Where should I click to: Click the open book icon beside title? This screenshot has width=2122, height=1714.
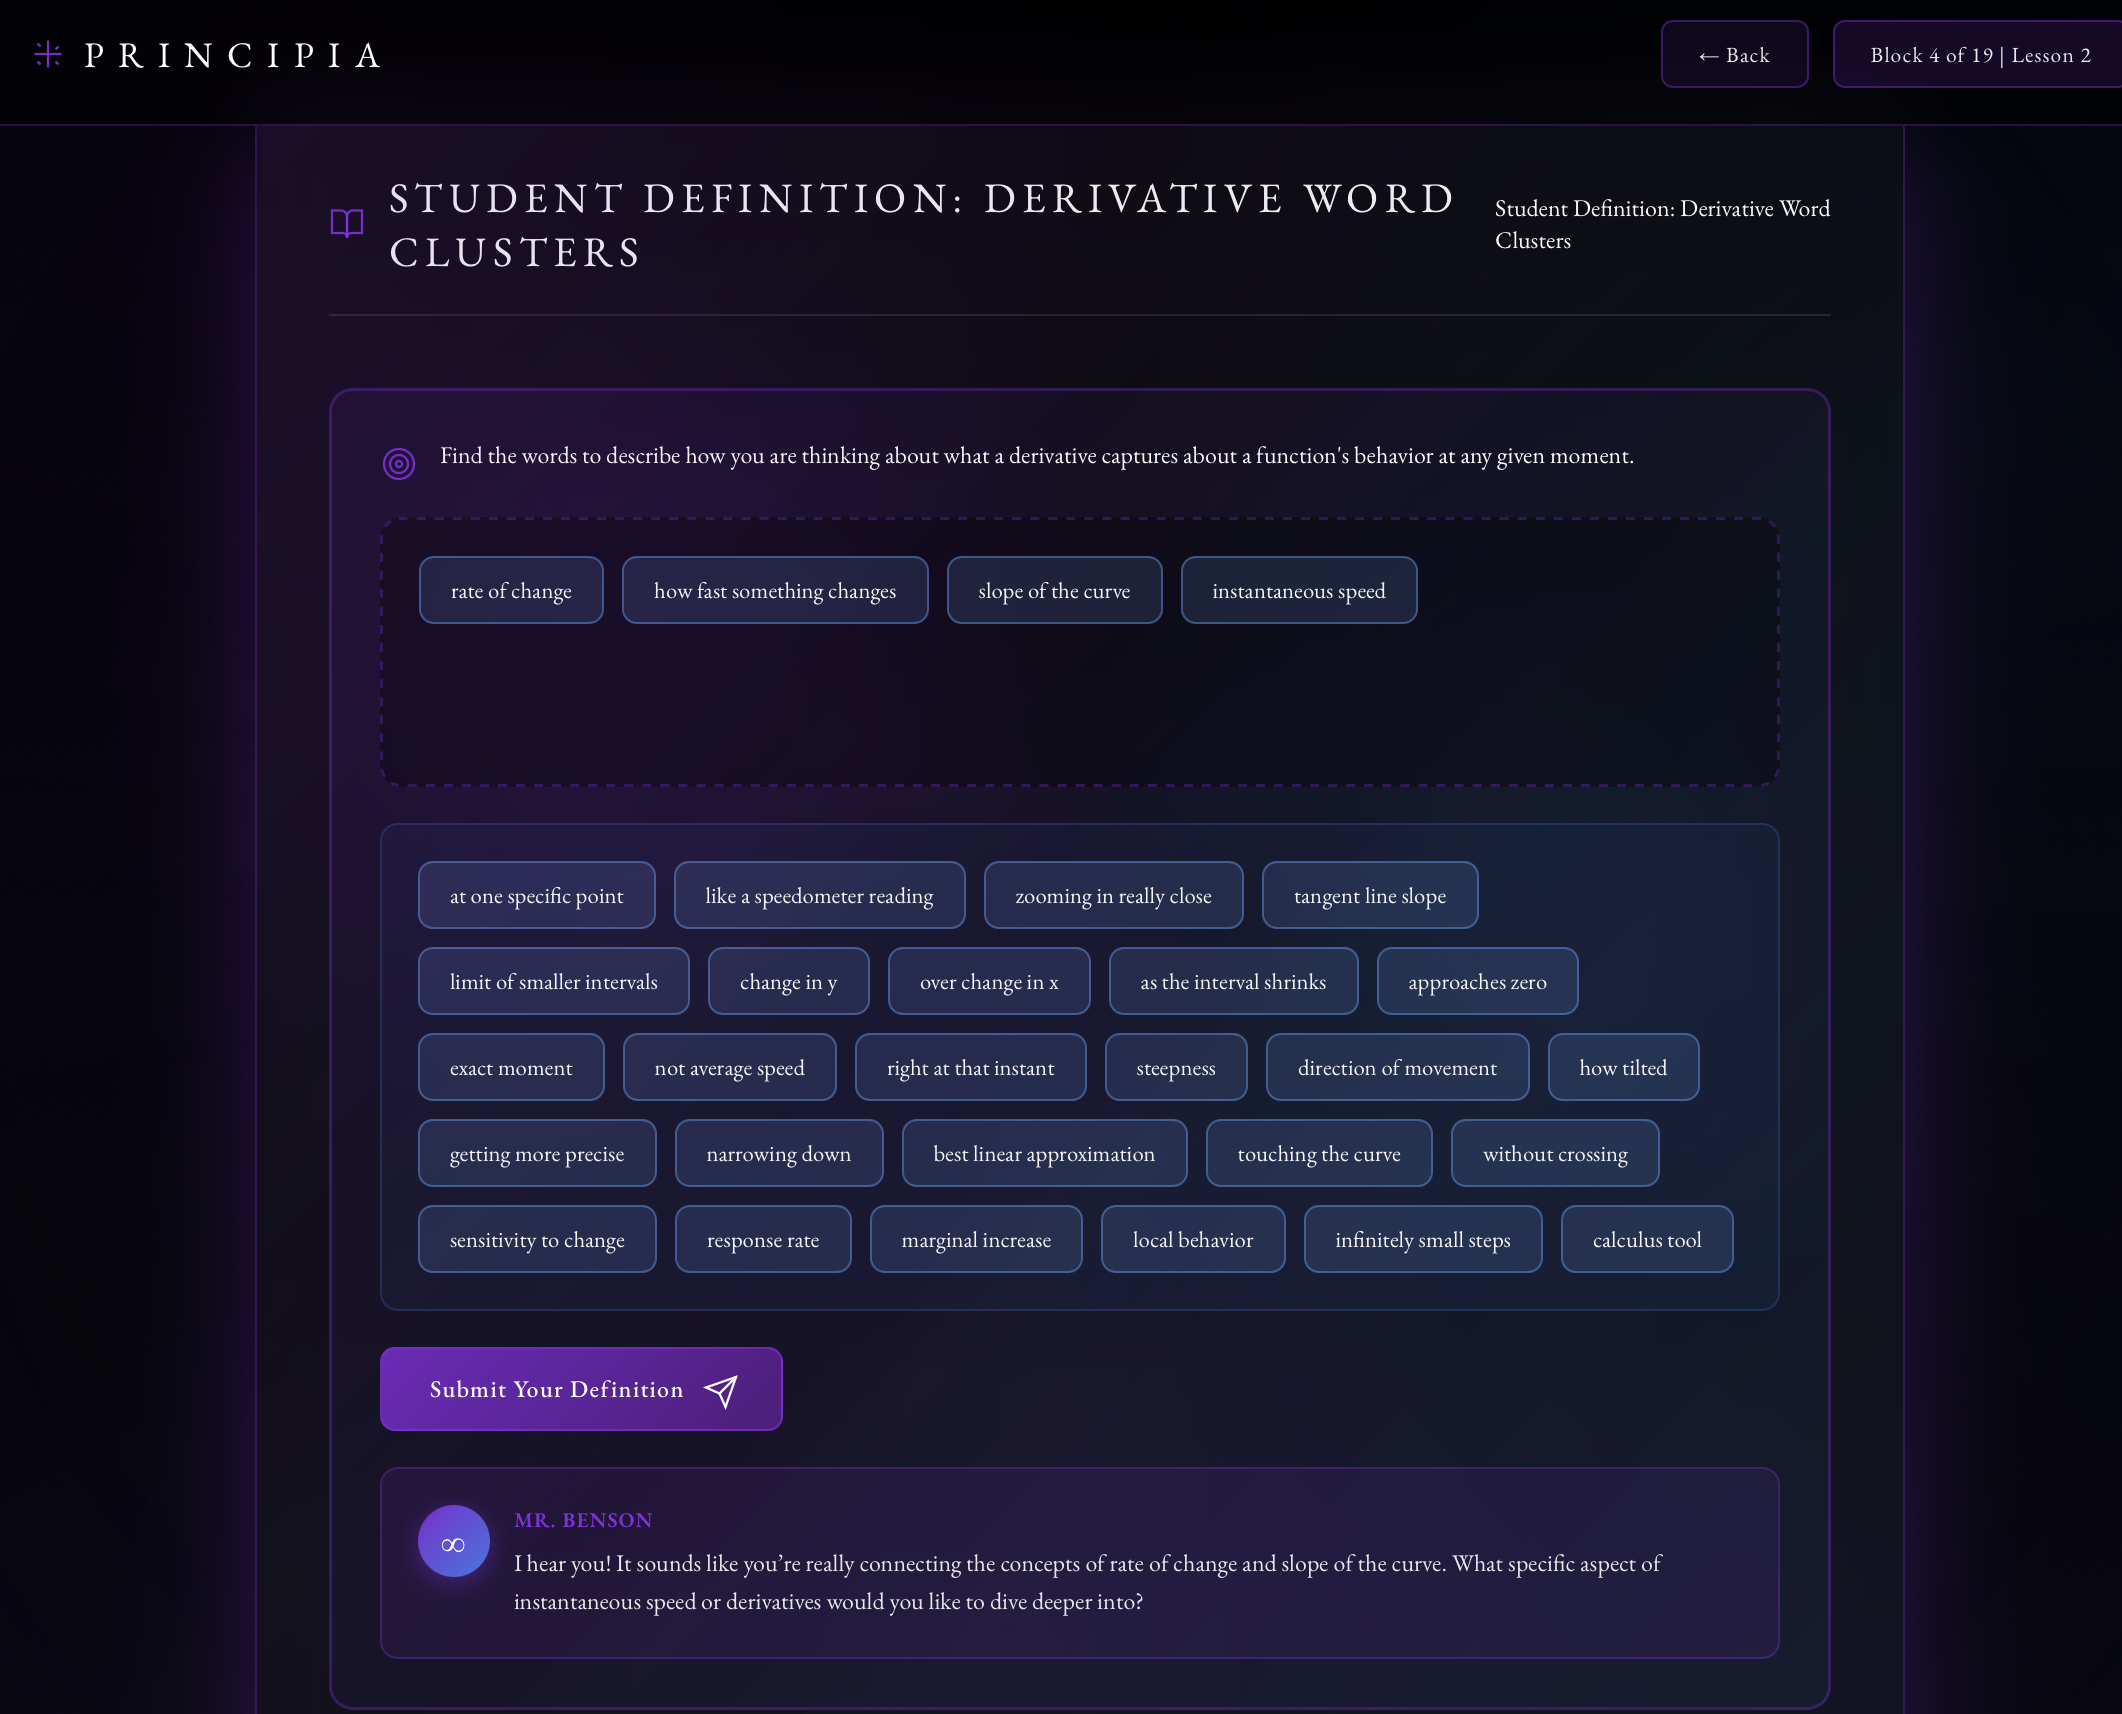346,223
